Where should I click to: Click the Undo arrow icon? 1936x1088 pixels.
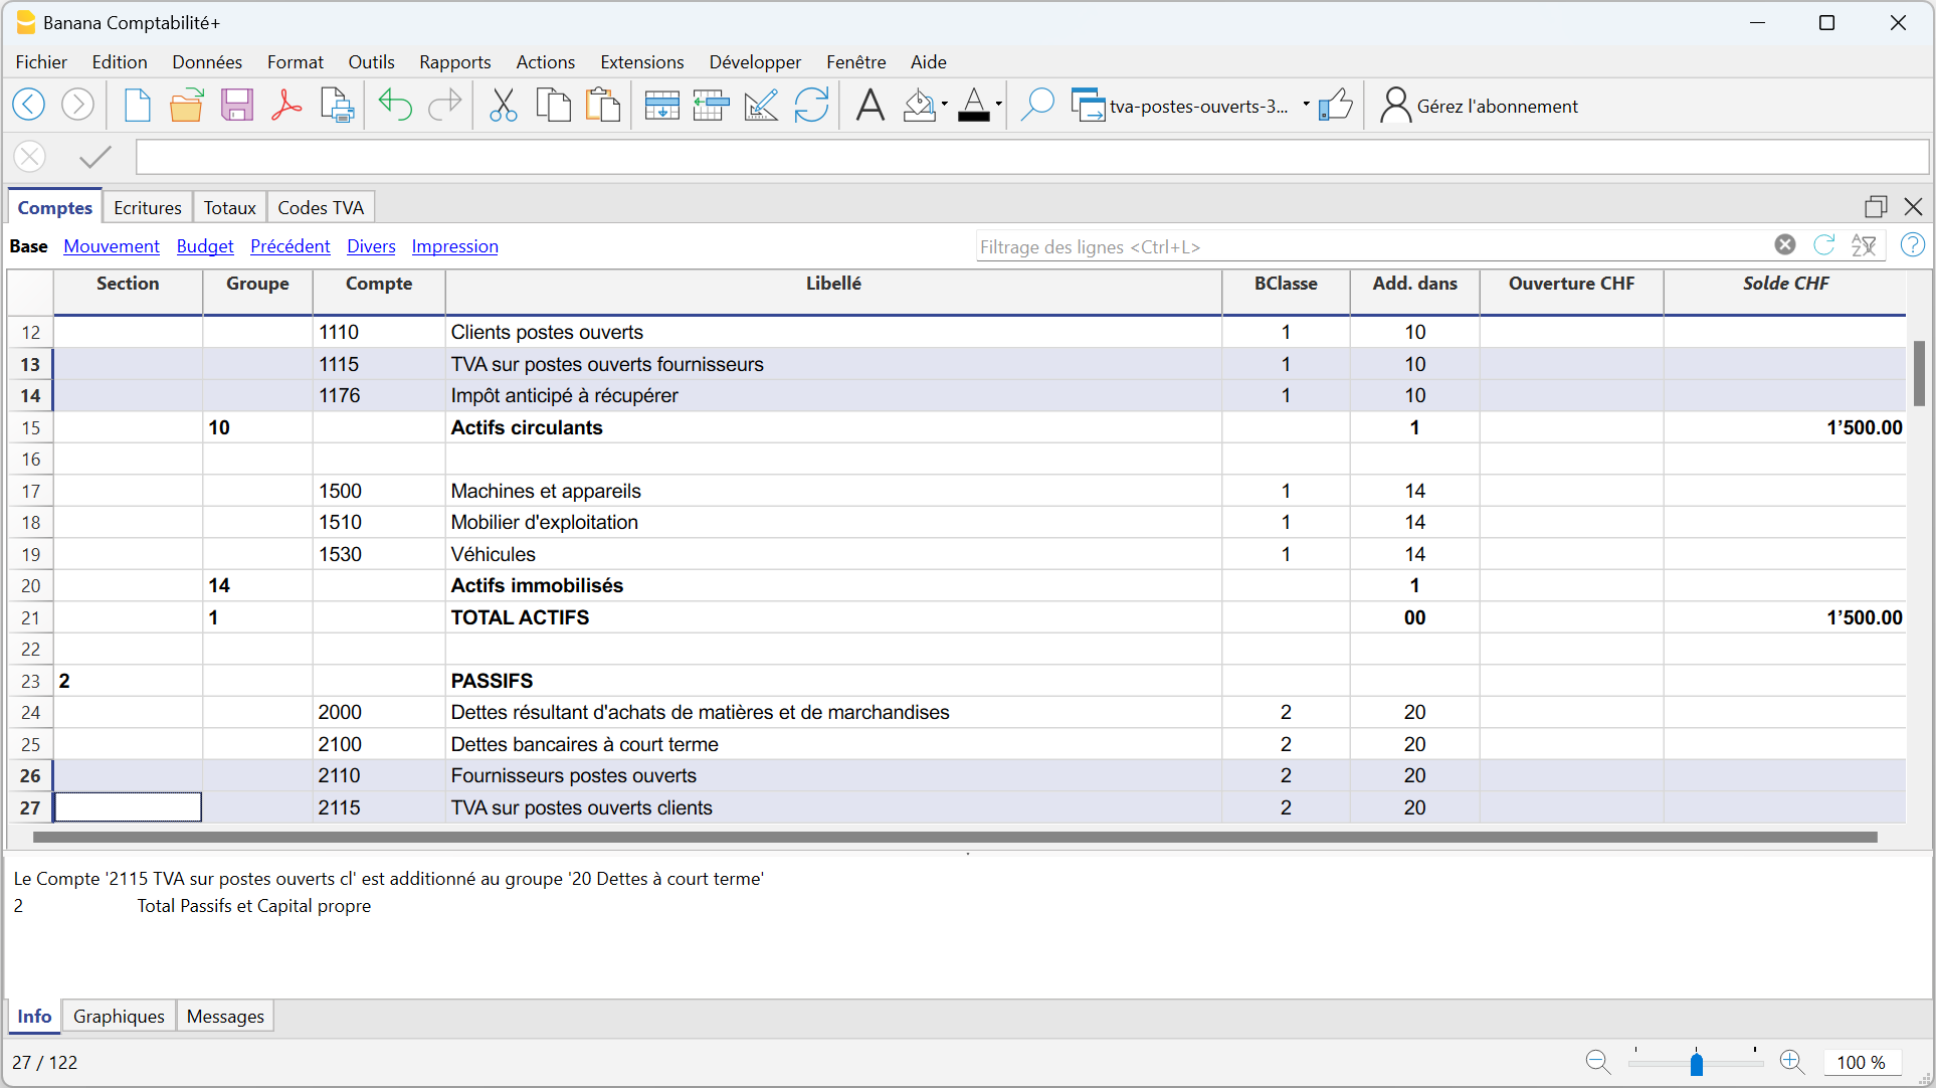click(395, 105)
